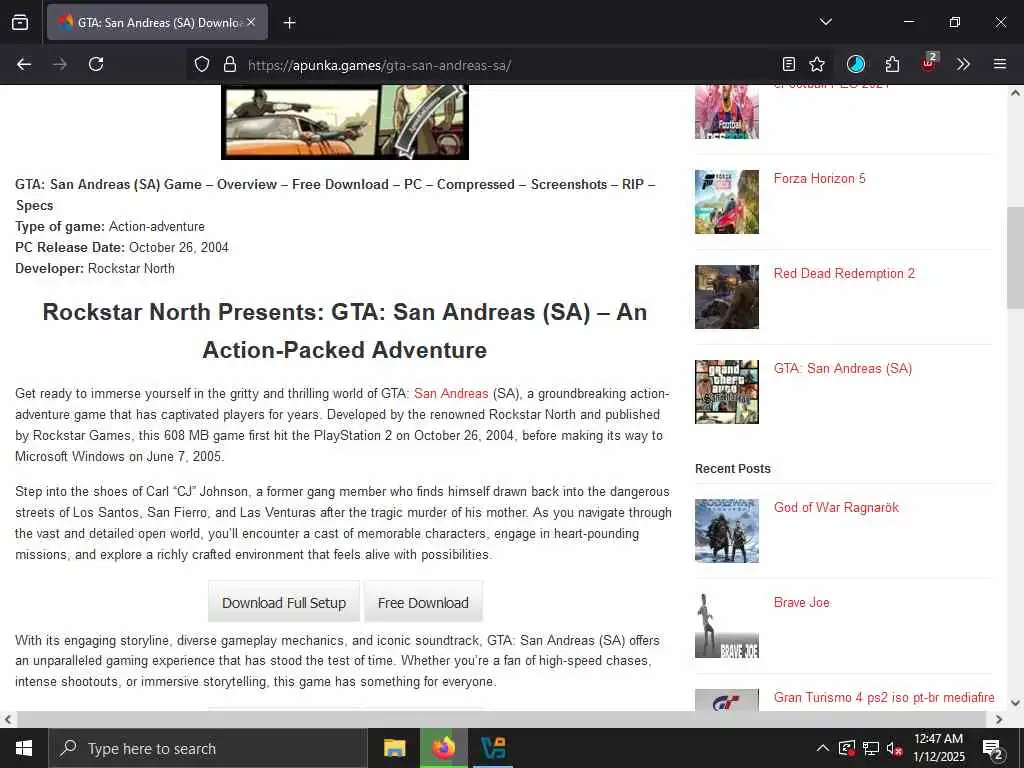Viewport: 1024px width, 768px height.
Task: Click the network status tray icon
Action: (x=871, y=748)
